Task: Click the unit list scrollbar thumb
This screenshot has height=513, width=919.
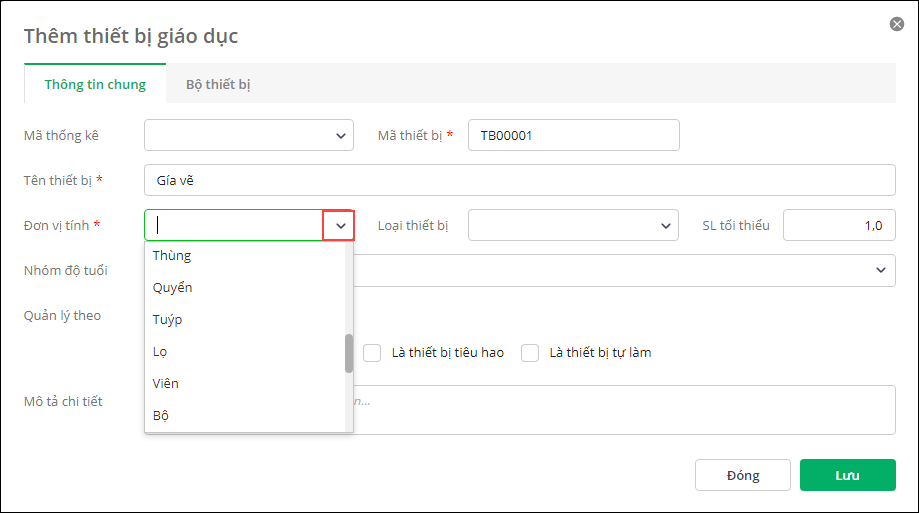Action: pyautogui.click(x=349, y=353)
